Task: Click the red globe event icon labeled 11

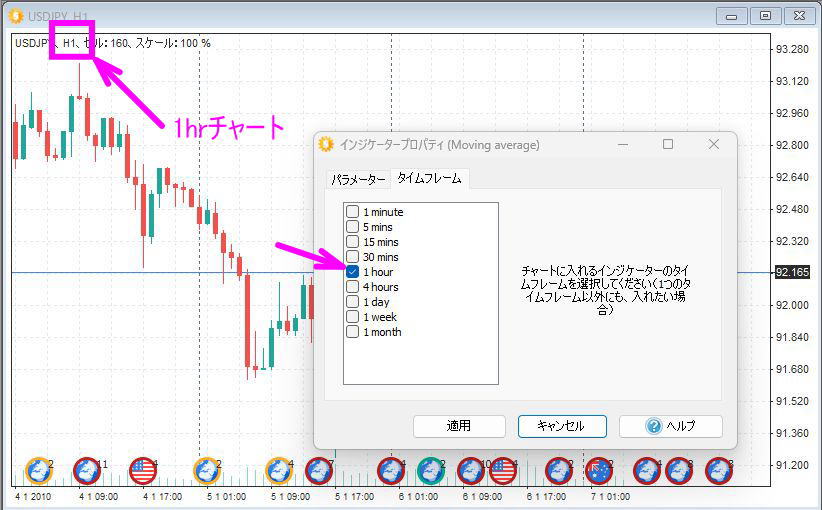Action: click(x=86, y=471)
